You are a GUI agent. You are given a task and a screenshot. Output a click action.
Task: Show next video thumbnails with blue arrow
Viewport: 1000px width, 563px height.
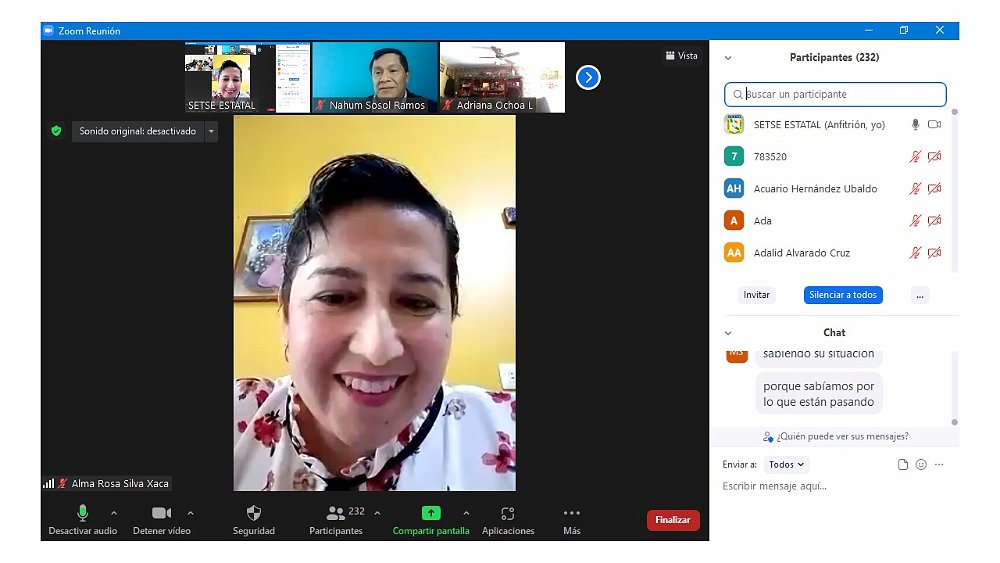(x=588, y=77)
